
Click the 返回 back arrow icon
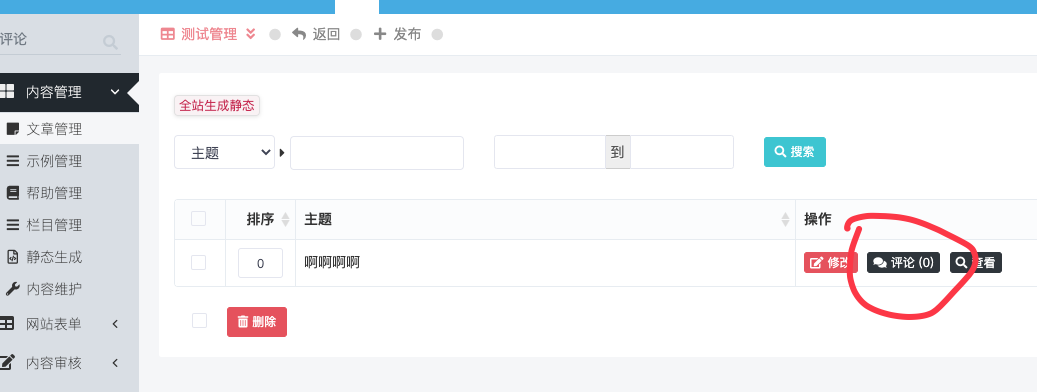299,34
